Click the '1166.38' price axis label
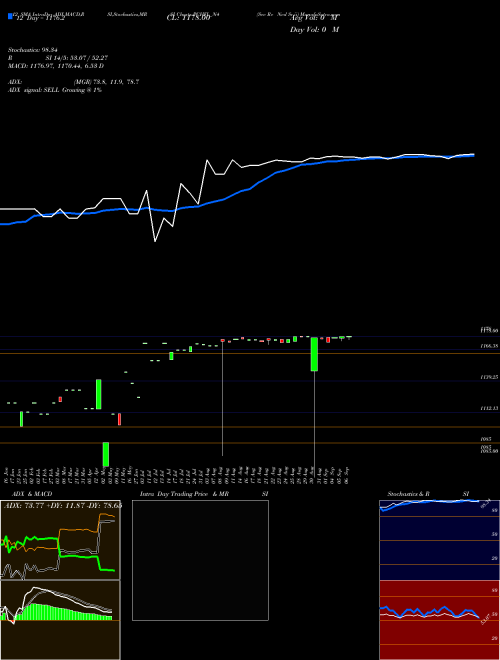 [489, 346]
